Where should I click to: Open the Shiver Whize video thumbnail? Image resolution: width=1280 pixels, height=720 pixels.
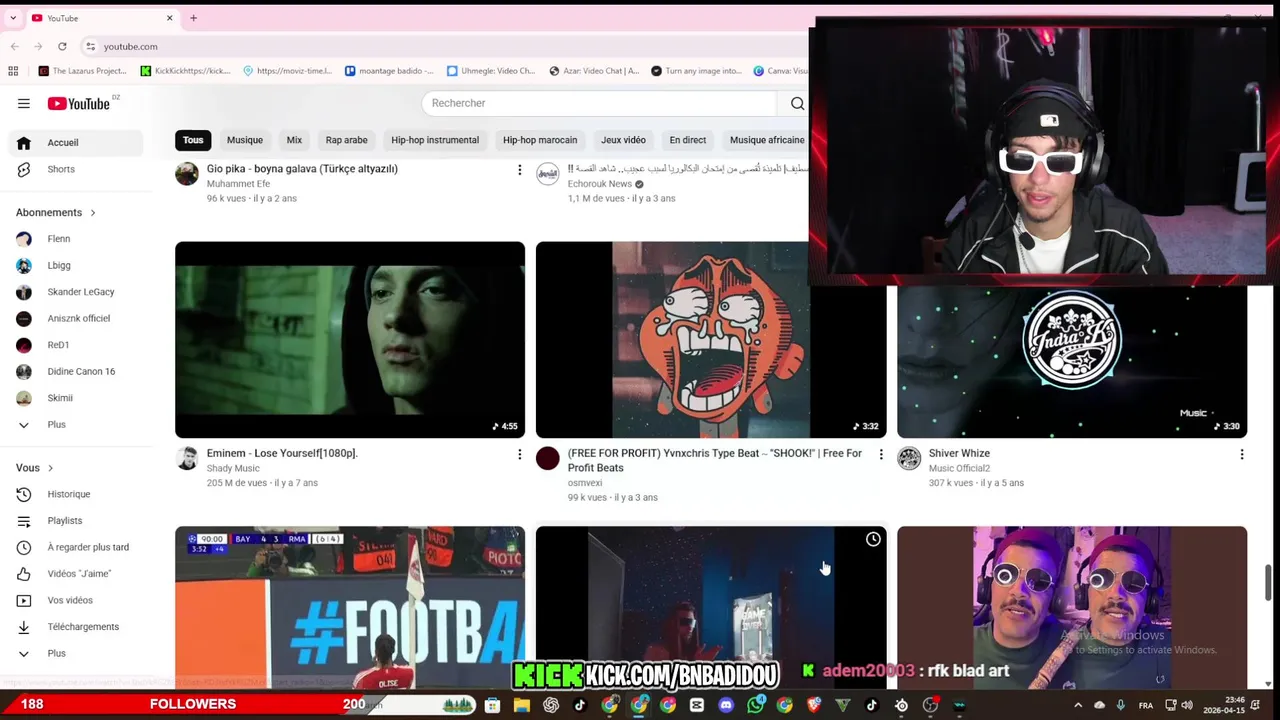pyautogui.click(x=1072, y=362)
